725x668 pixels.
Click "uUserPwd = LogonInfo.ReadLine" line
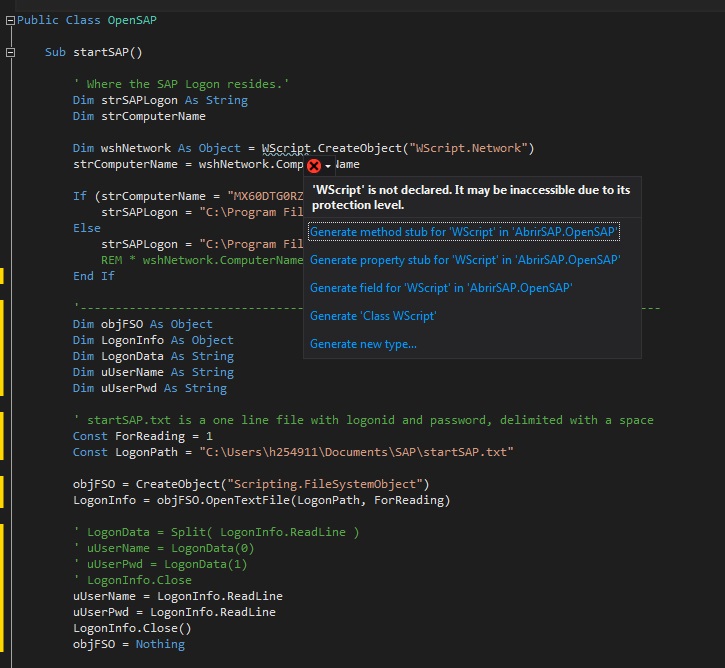click(174, 612)
